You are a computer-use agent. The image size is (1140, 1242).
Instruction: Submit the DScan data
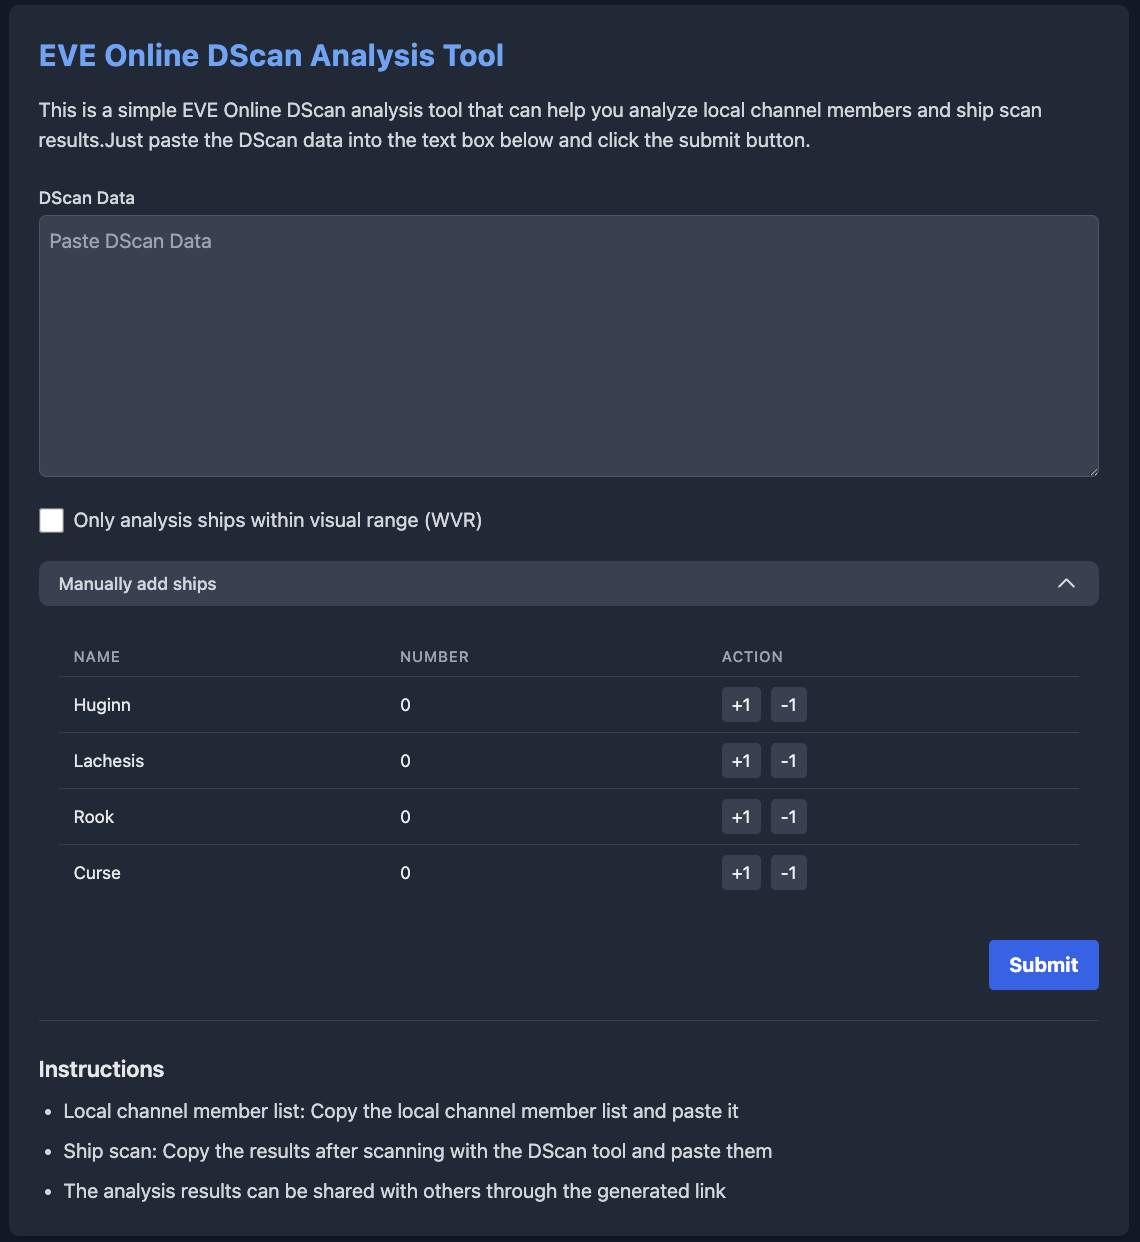click(x=1043, y=965)
